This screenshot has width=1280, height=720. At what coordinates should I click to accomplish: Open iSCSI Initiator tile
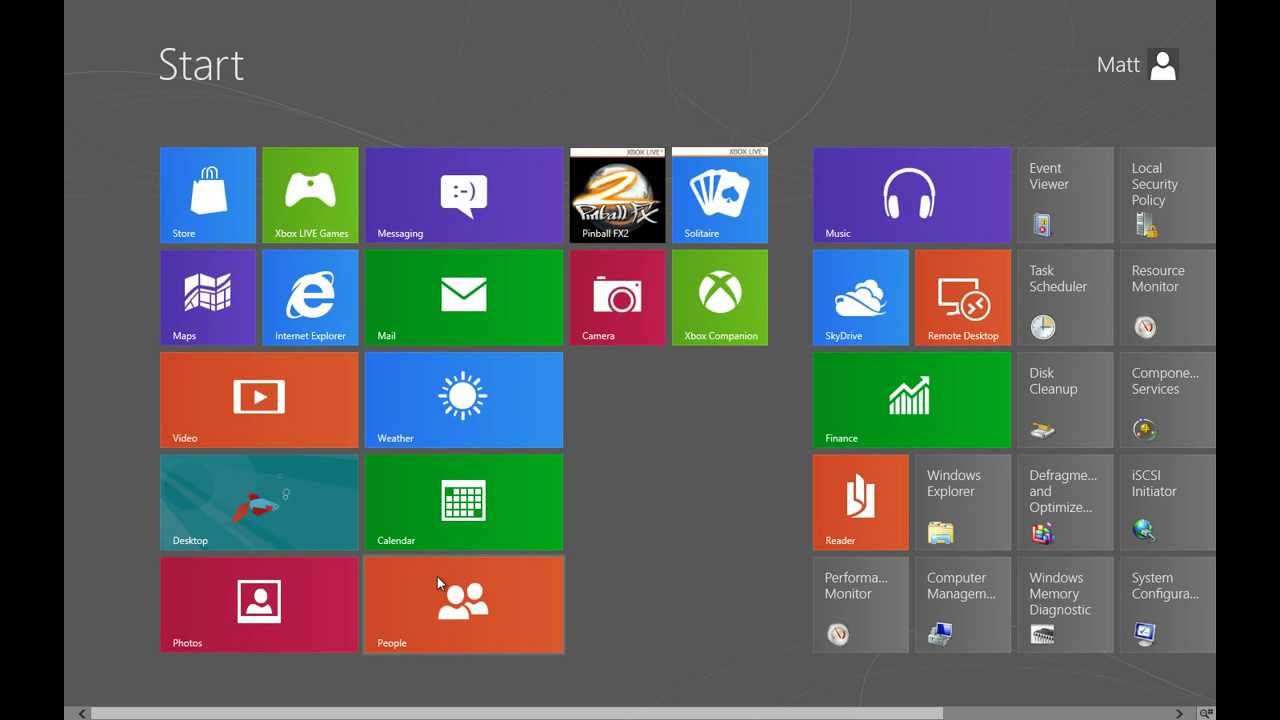1167,502
